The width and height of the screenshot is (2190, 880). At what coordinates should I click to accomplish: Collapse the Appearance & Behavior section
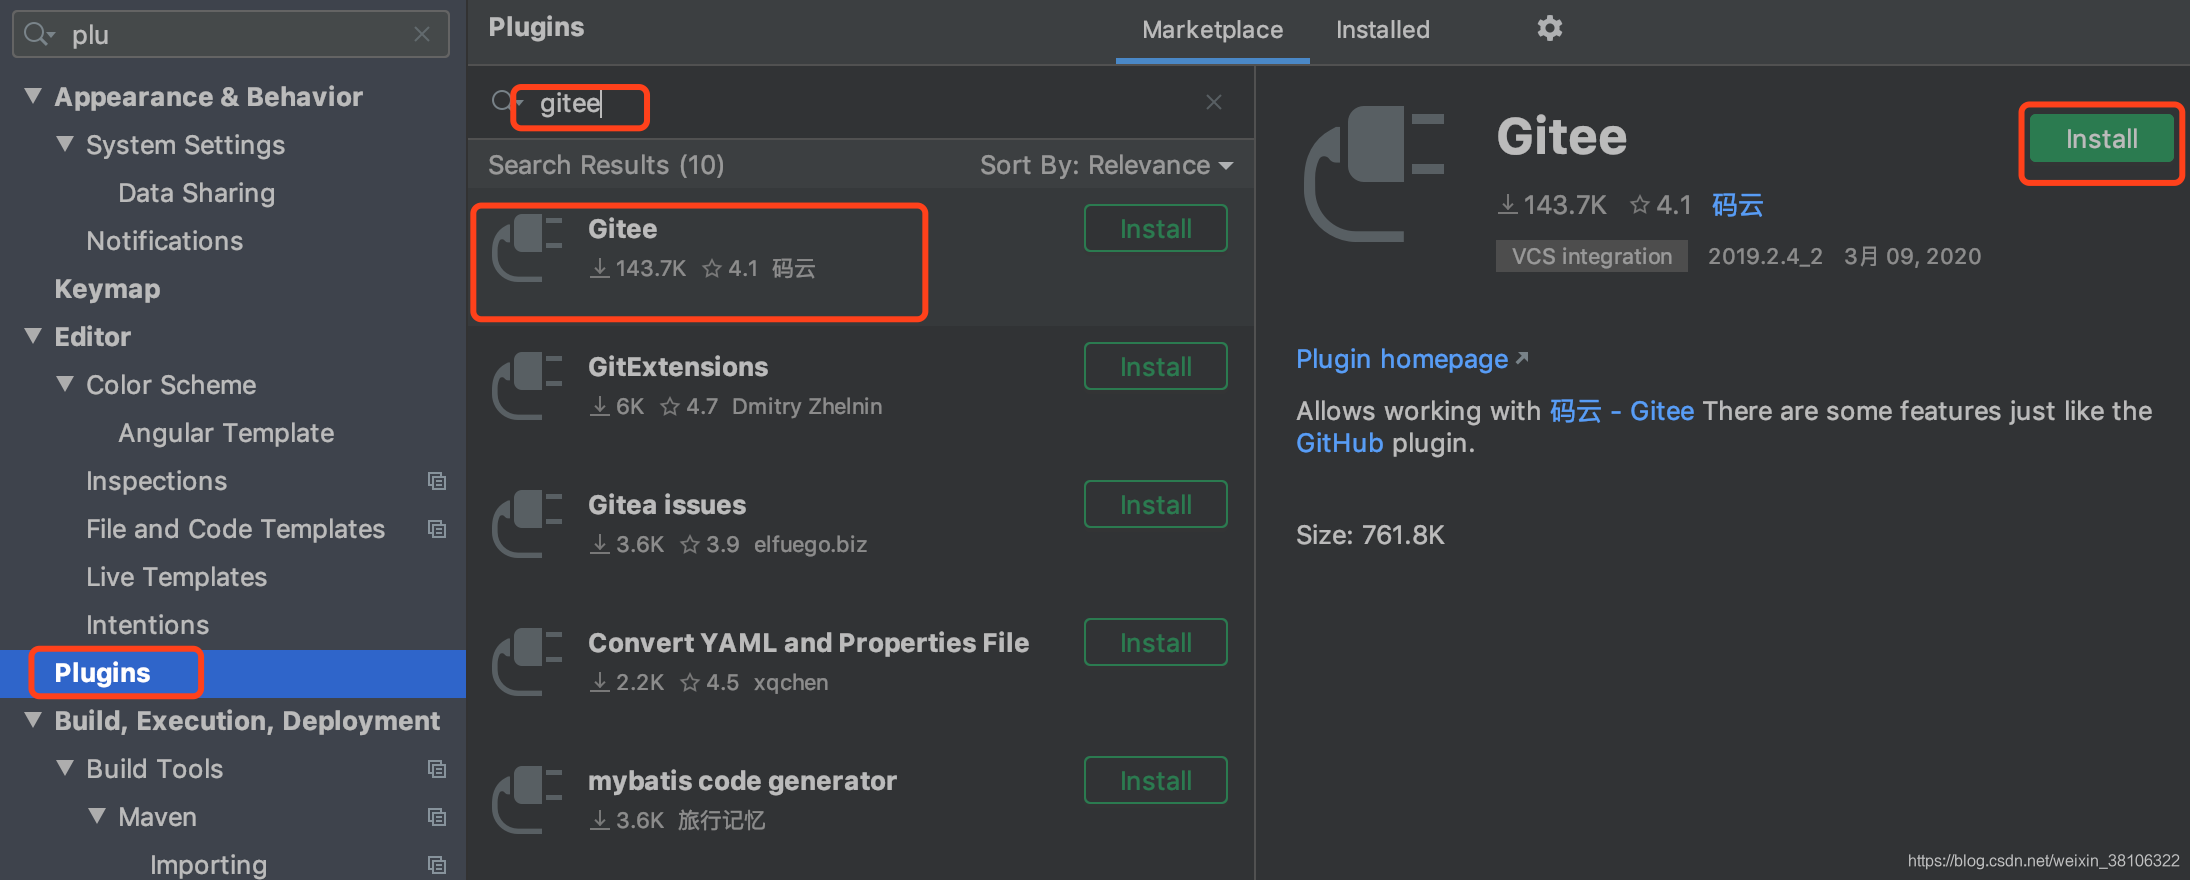(33, 96)
